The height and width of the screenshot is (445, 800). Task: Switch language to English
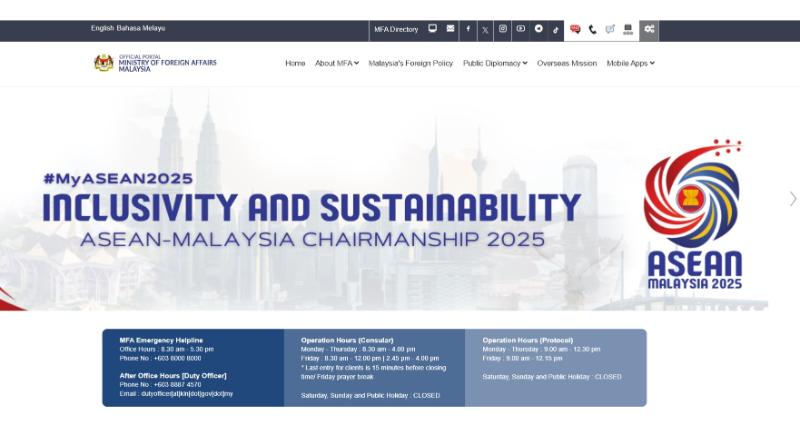103,28
